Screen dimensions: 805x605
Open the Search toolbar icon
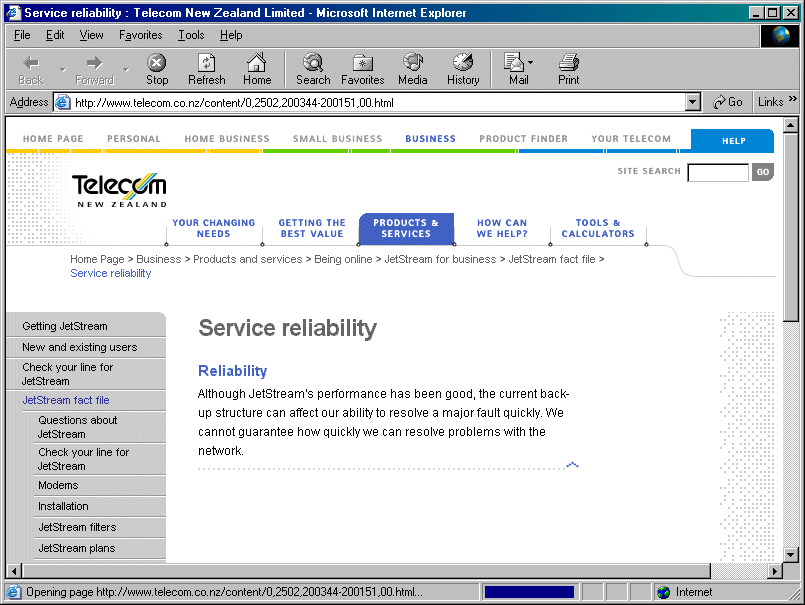pos(312,69)
